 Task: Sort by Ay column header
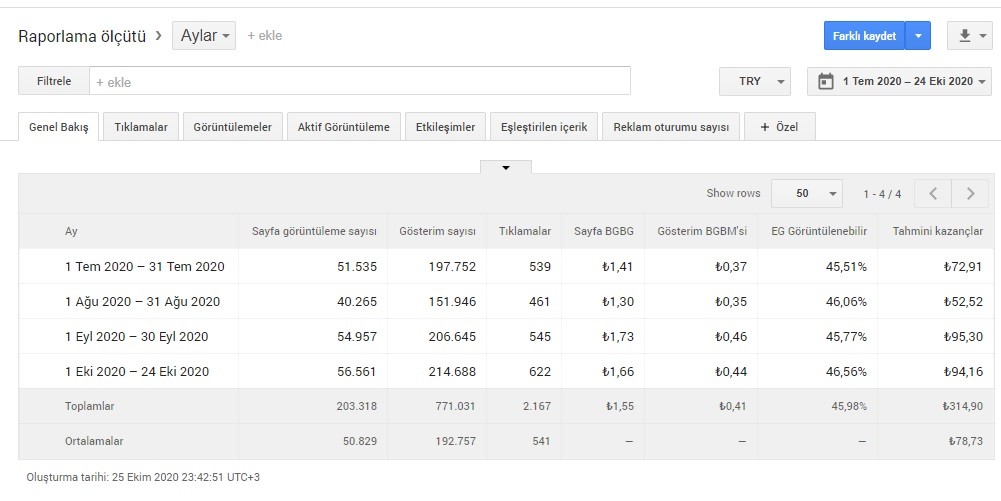[71, 231]
